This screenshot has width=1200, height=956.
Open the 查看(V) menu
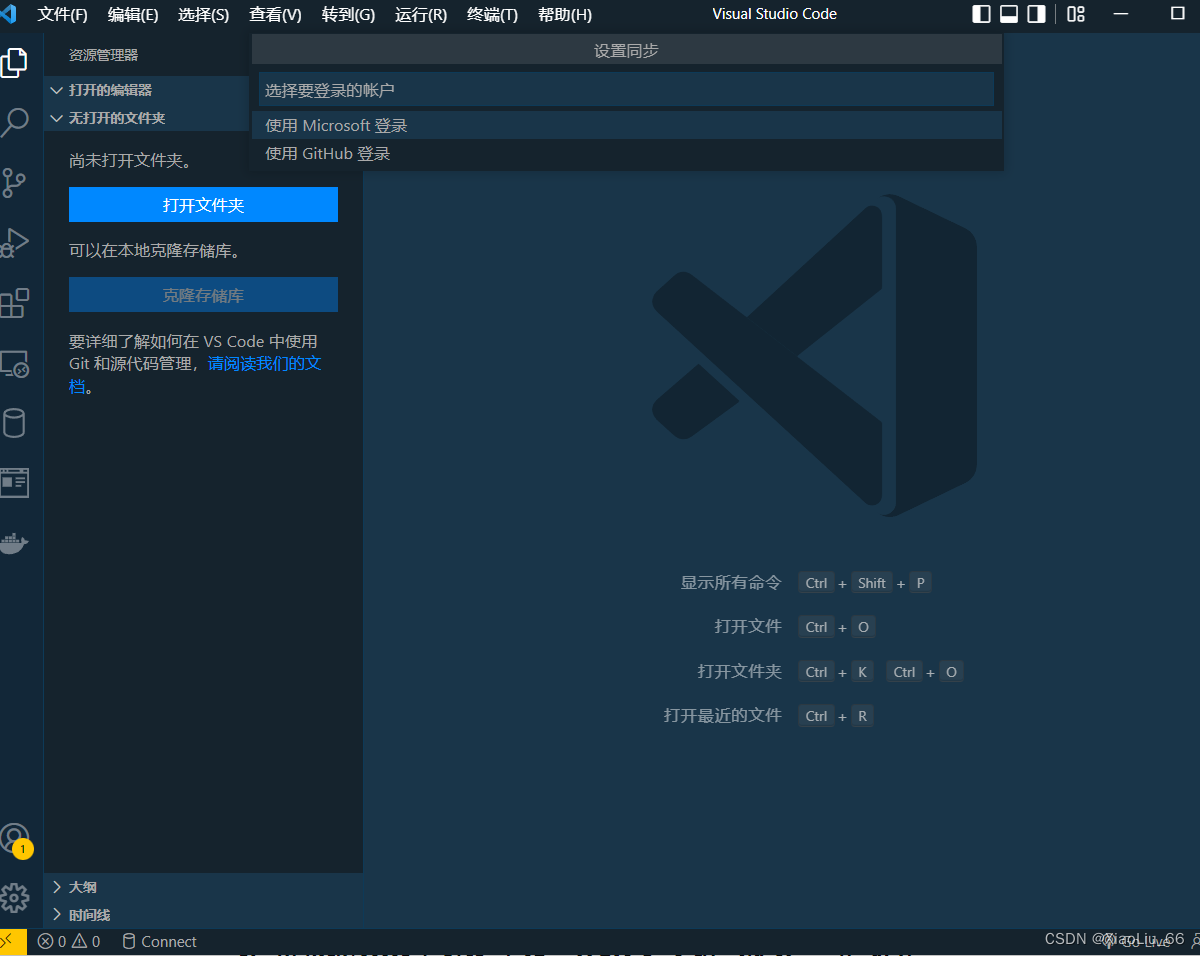(275, 14)
